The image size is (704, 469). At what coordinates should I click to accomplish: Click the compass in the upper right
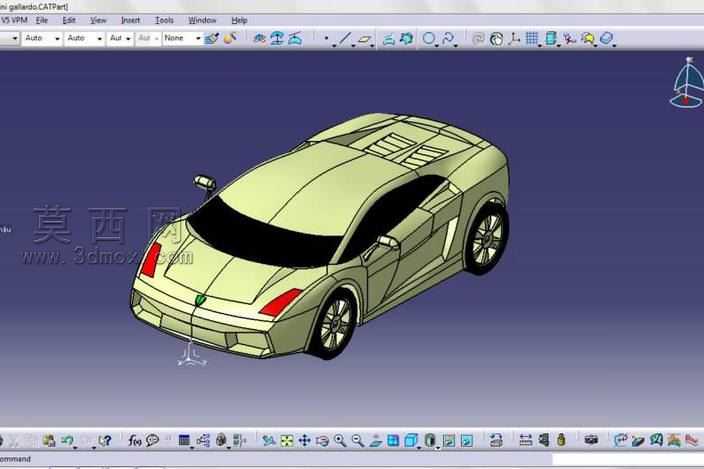click(687, 83)
